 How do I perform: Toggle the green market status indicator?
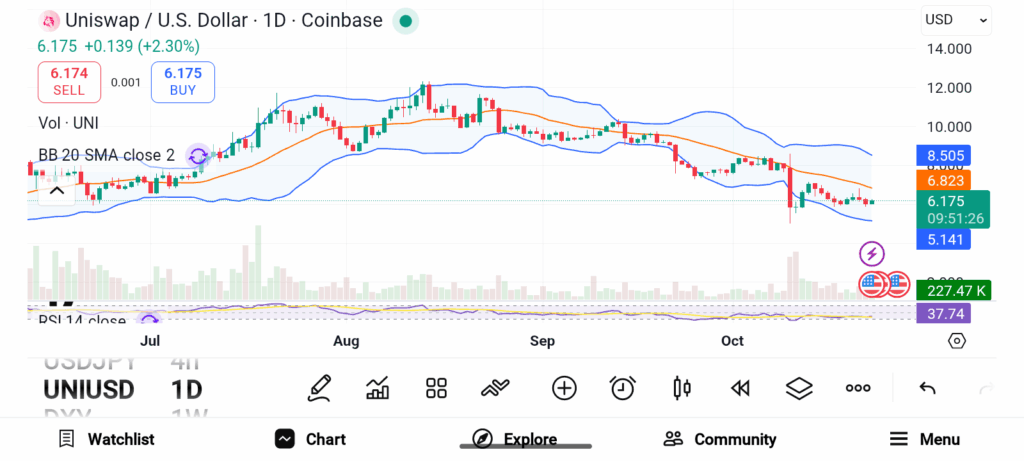[x=404, y=20]
